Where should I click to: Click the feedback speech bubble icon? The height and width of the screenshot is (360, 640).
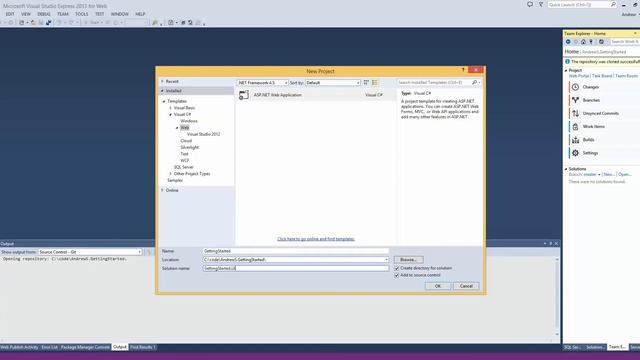click(x=530, y=4)
